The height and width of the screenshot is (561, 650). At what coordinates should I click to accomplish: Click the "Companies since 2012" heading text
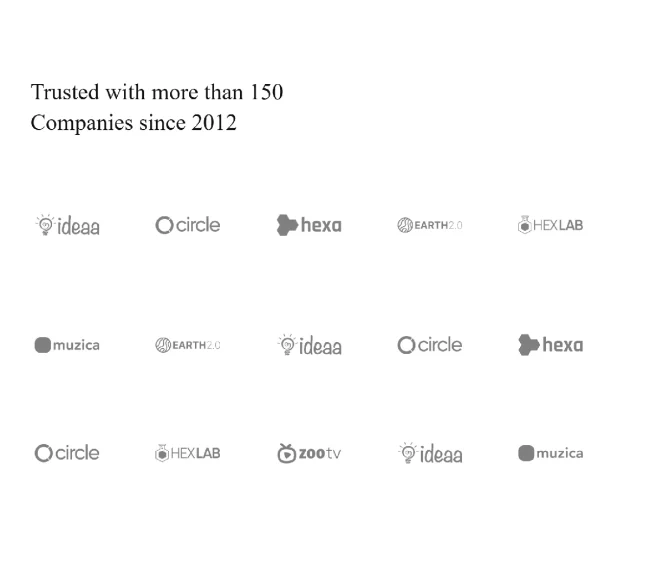pos(133,122)
